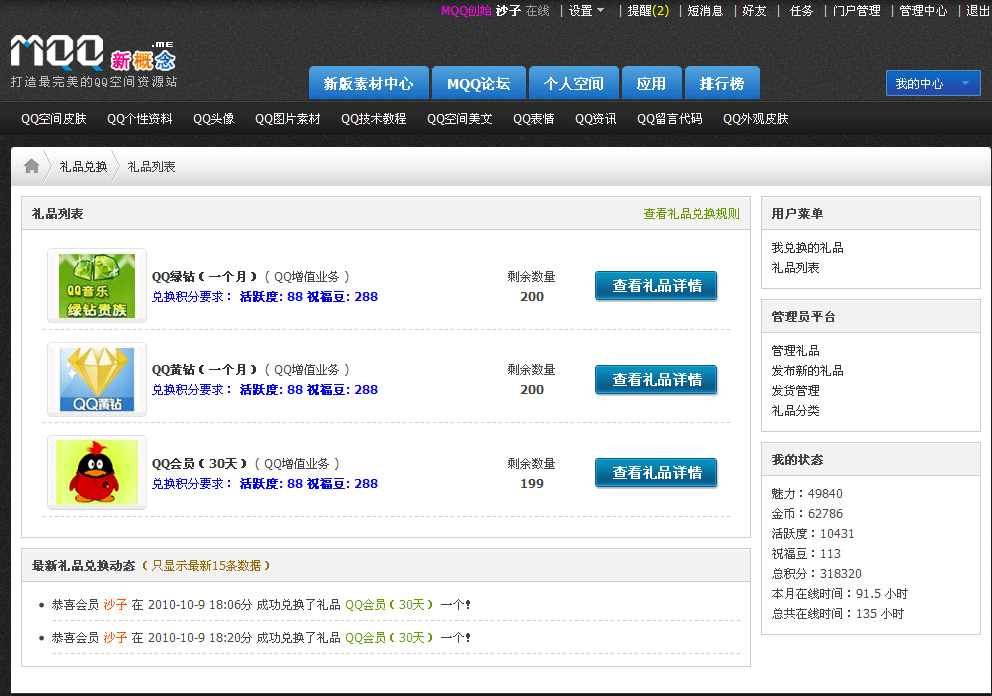Open the QQ会员 penguin thumbnail
The image size is (992, 696).
tap(97, 472)
